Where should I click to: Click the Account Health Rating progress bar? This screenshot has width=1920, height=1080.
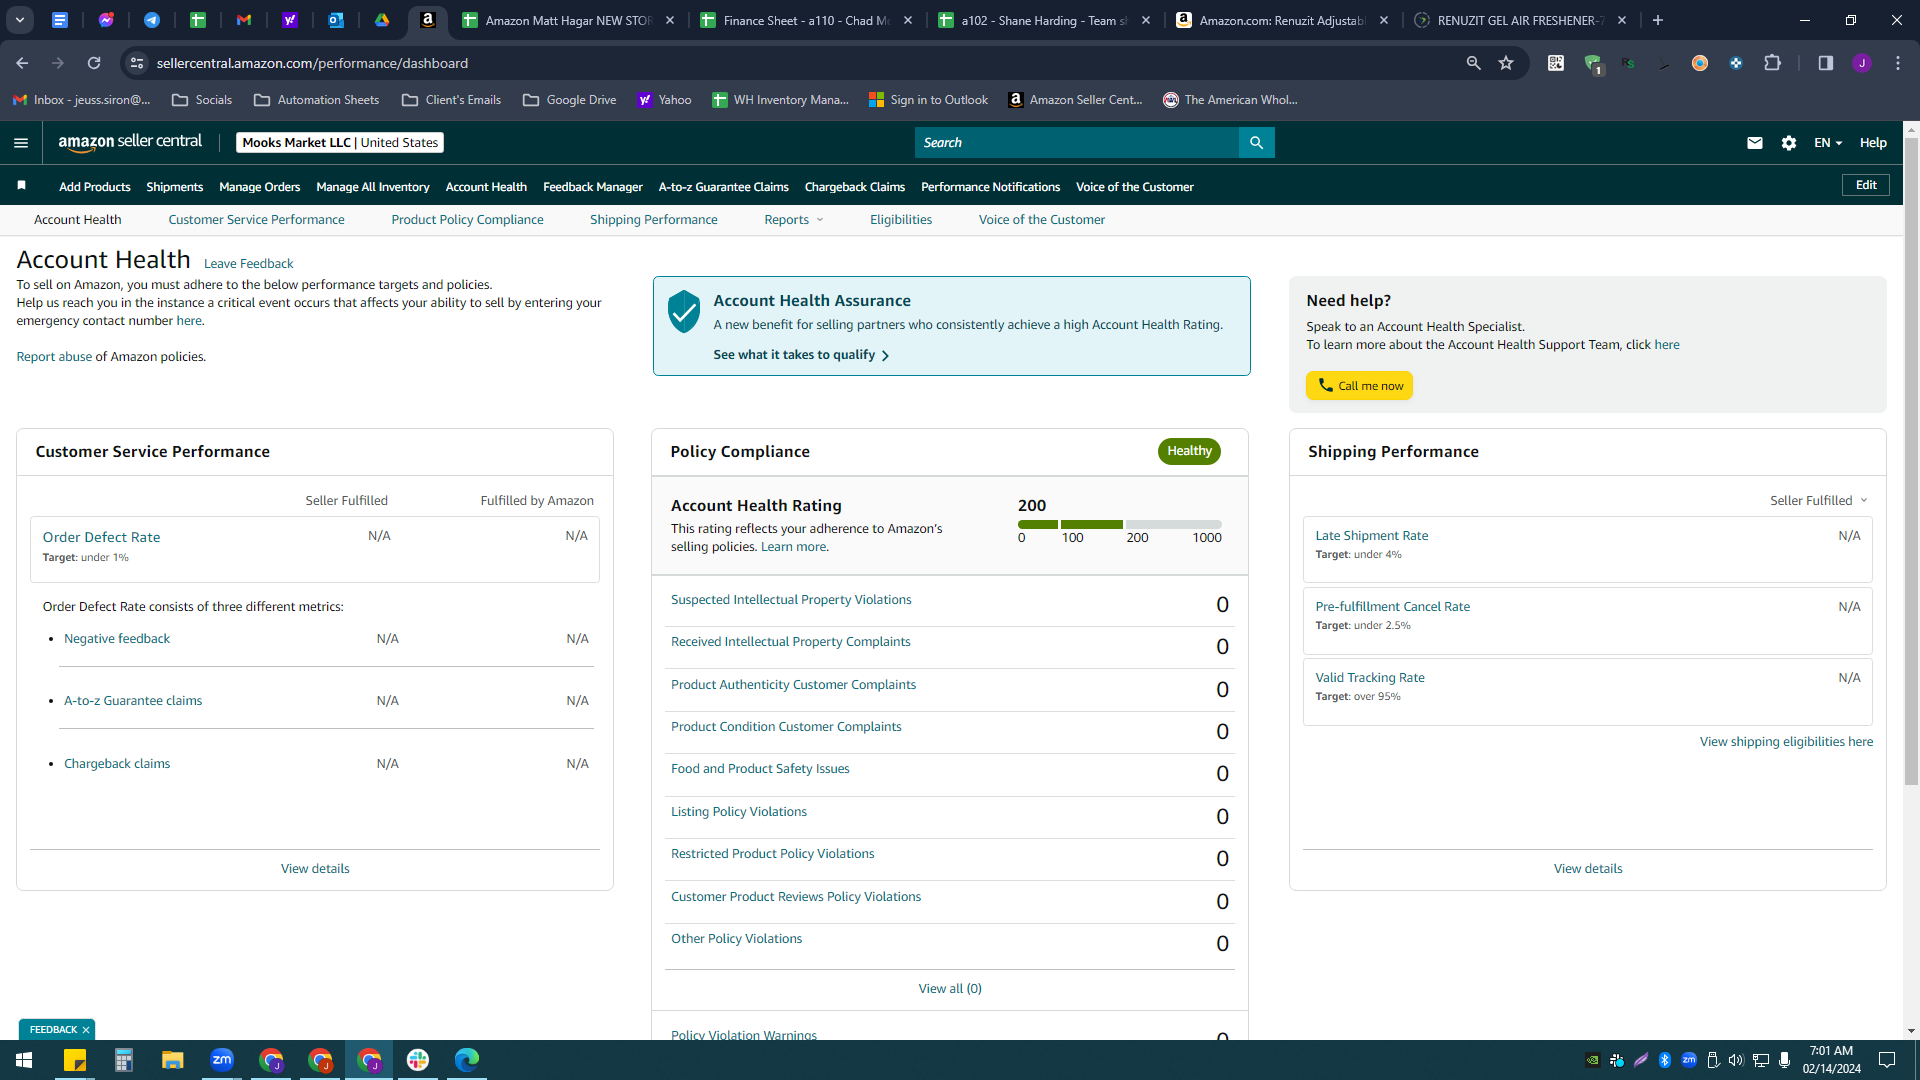coord(1119,524)
